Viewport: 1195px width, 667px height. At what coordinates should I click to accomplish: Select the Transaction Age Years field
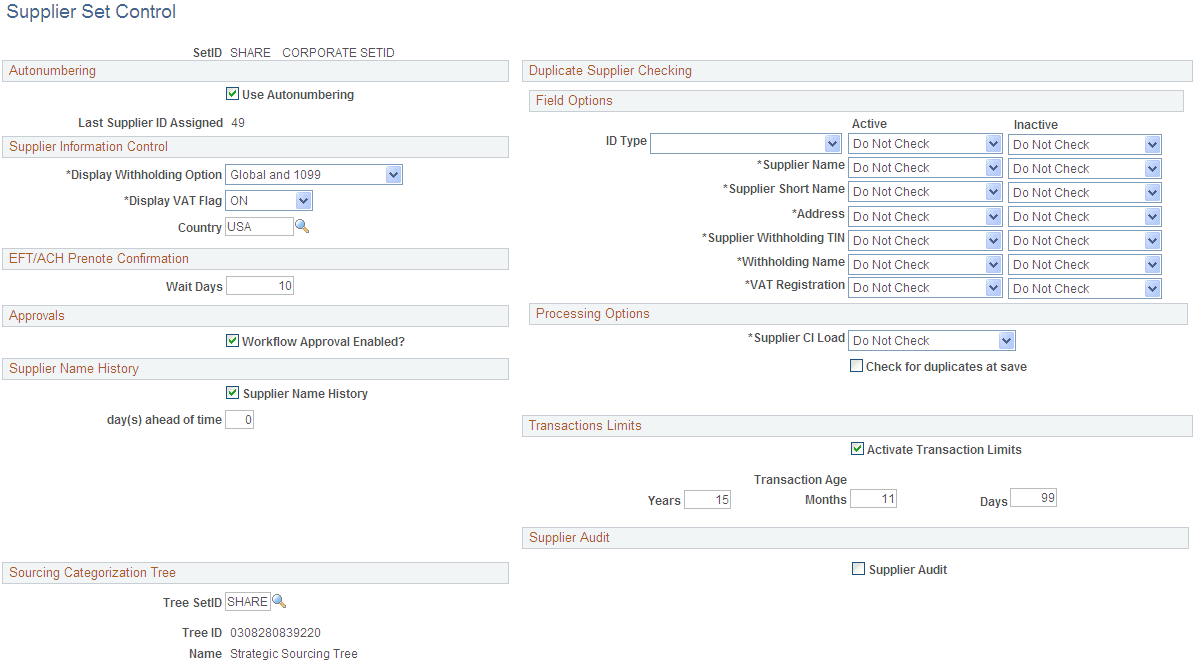tap(707, 499)
